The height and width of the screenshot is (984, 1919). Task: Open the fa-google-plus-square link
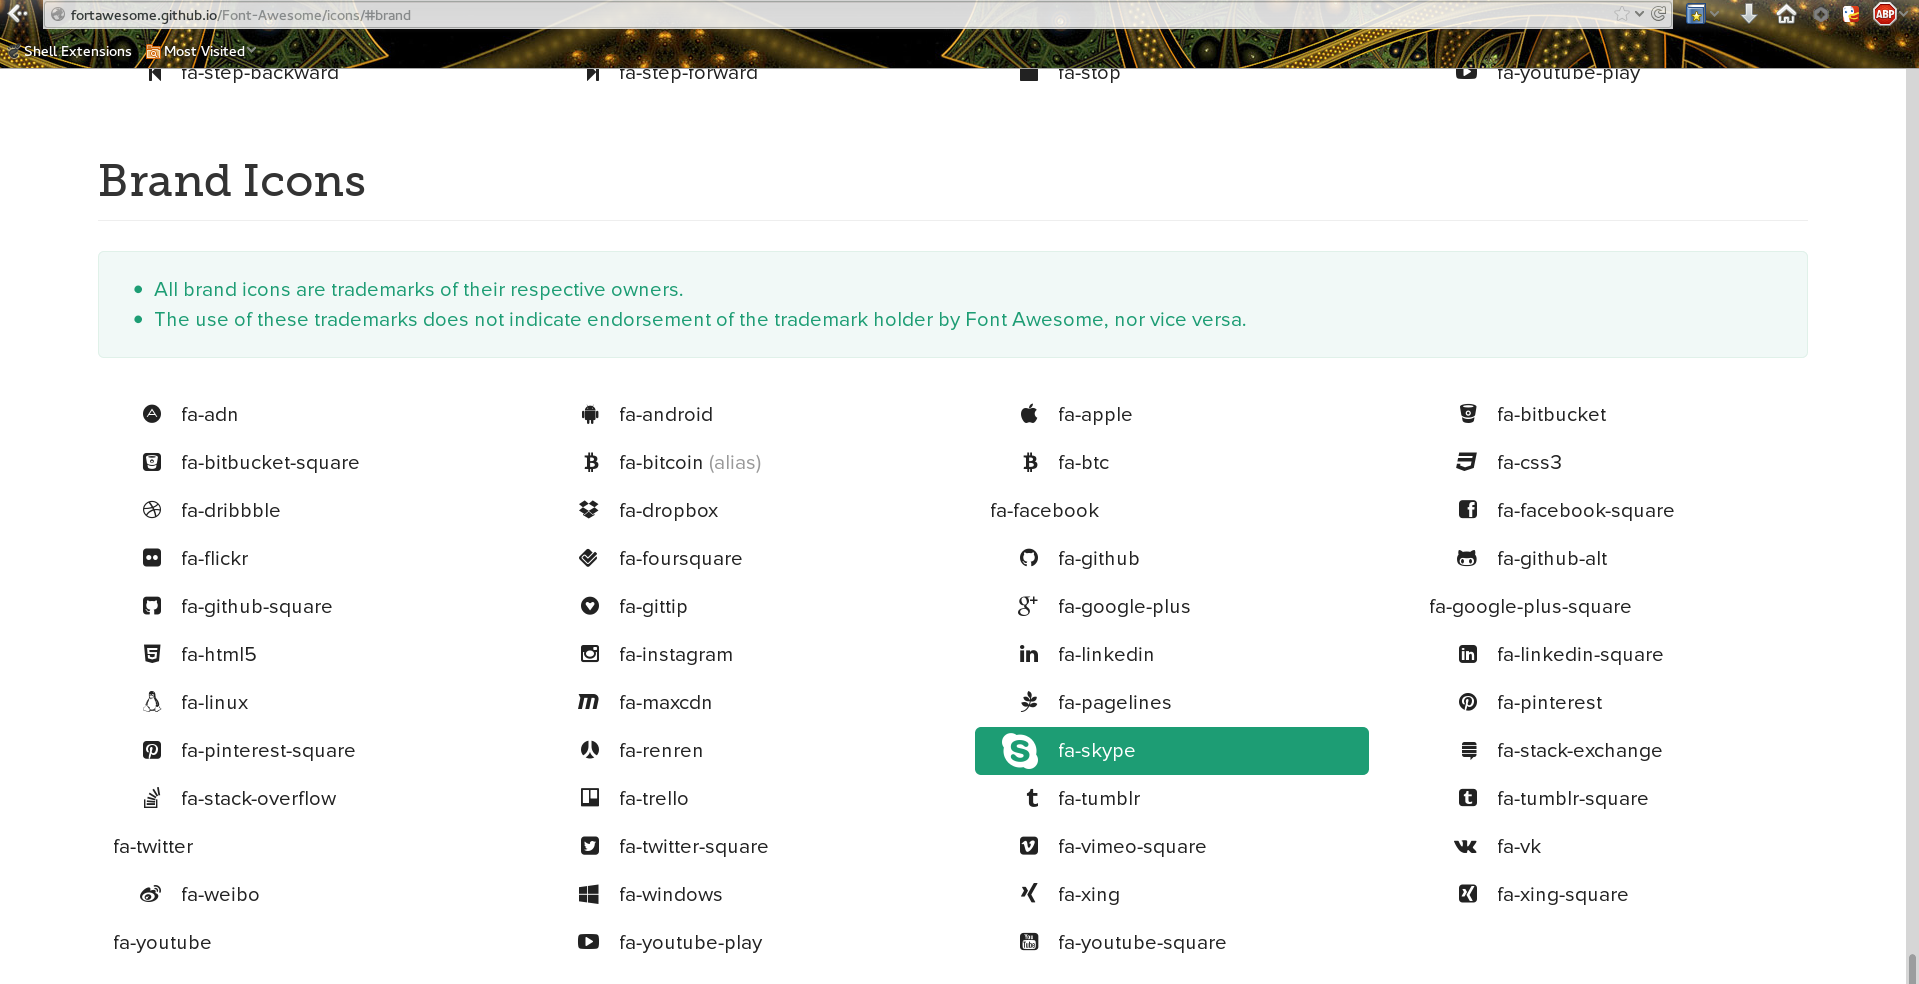pos(1530,607)
